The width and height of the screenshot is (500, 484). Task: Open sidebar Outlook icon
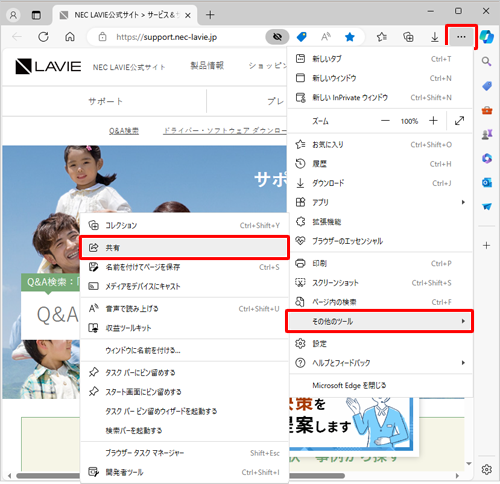click(x=487, y=182)
